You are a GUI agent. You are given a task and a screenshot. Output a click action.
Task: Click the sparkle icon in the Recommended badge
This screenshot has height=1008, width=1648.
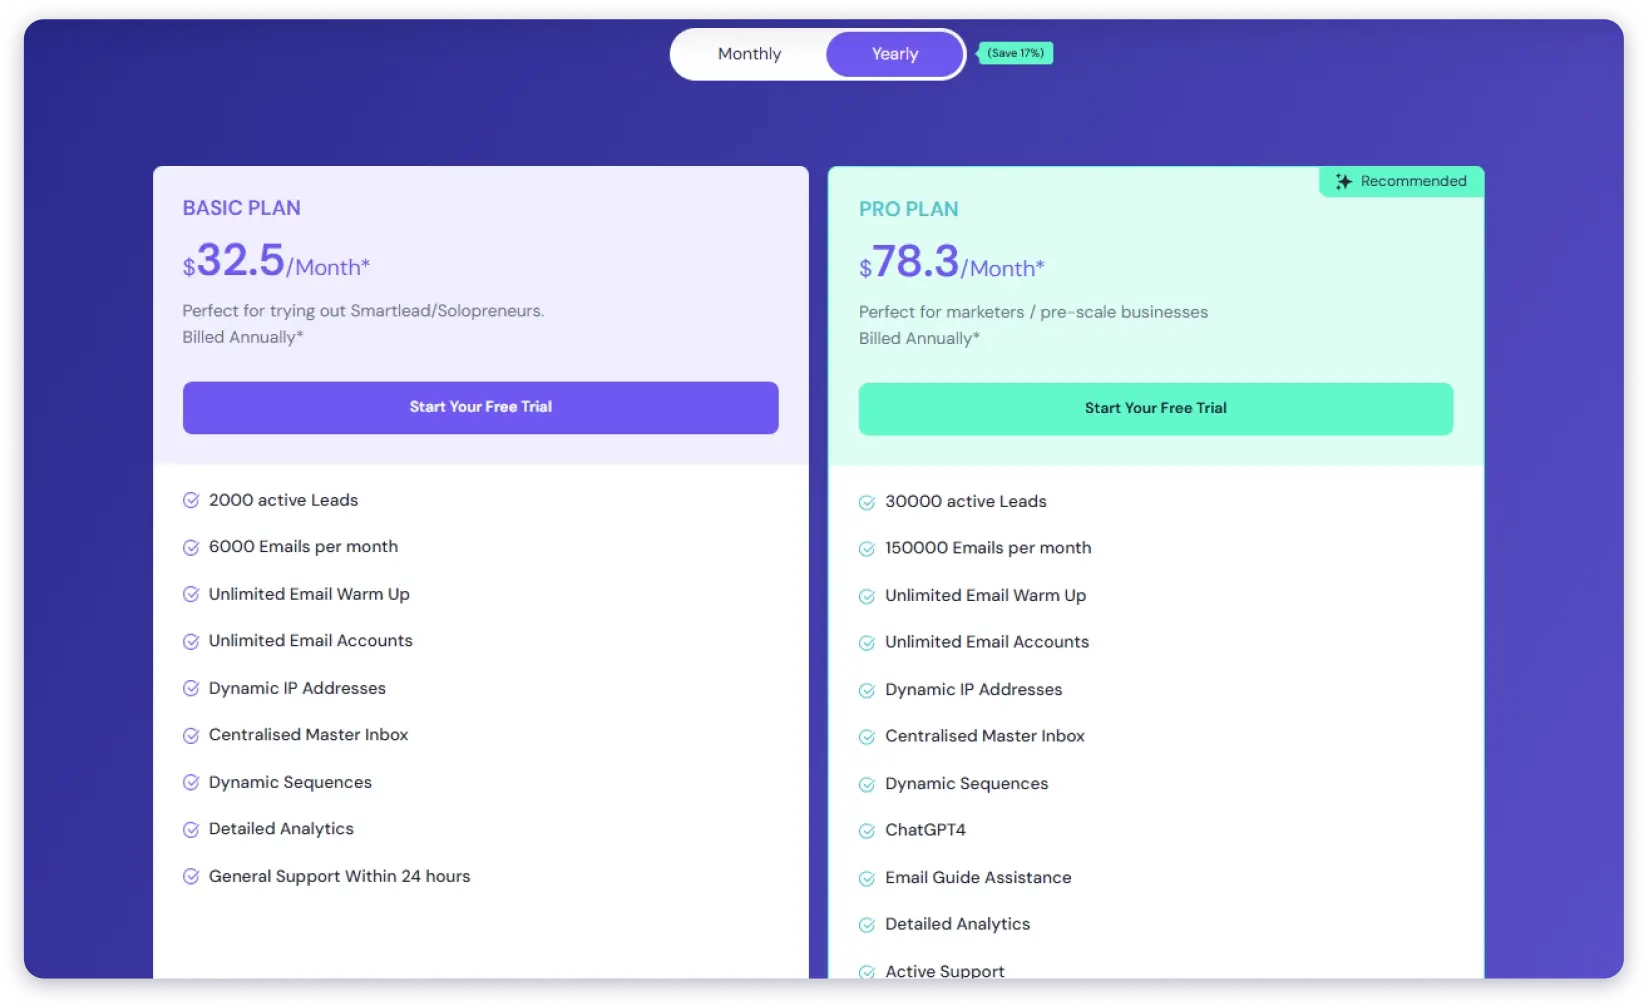1342,181
